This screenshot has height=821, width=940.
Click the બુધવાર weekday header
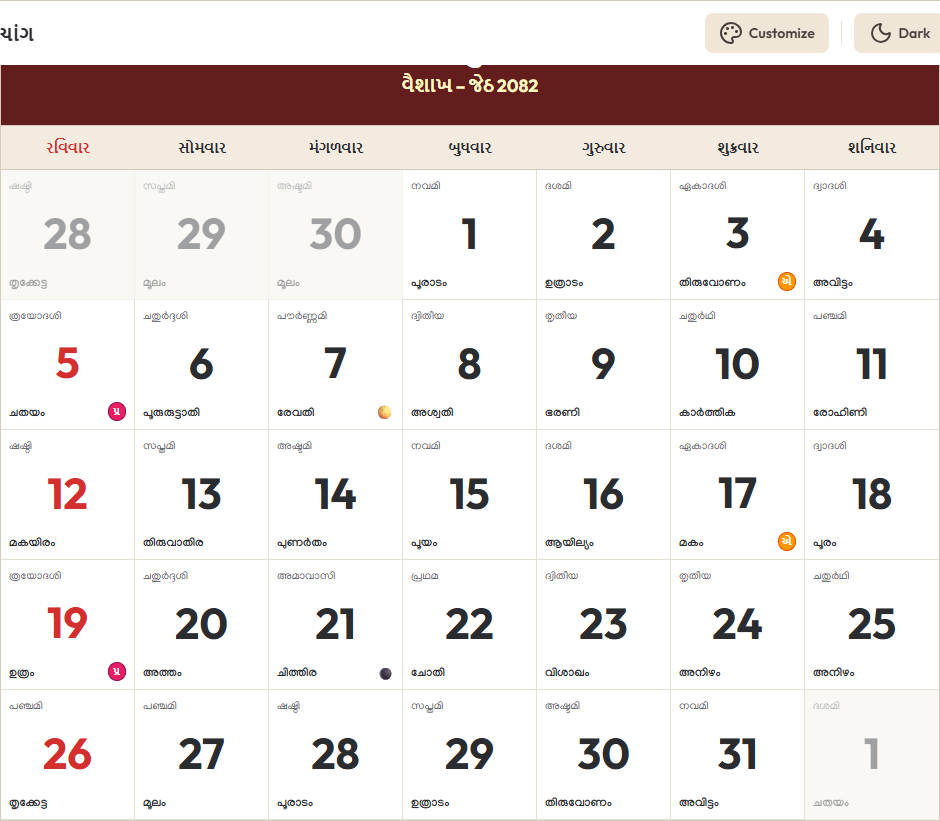point(470,148)
